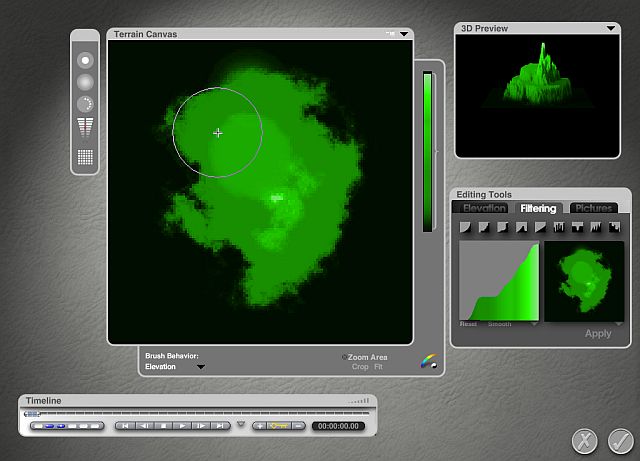The width and height of the screenshot is (640, 461).
Task: Click the brush level meter icon
Action: (85, 127)
